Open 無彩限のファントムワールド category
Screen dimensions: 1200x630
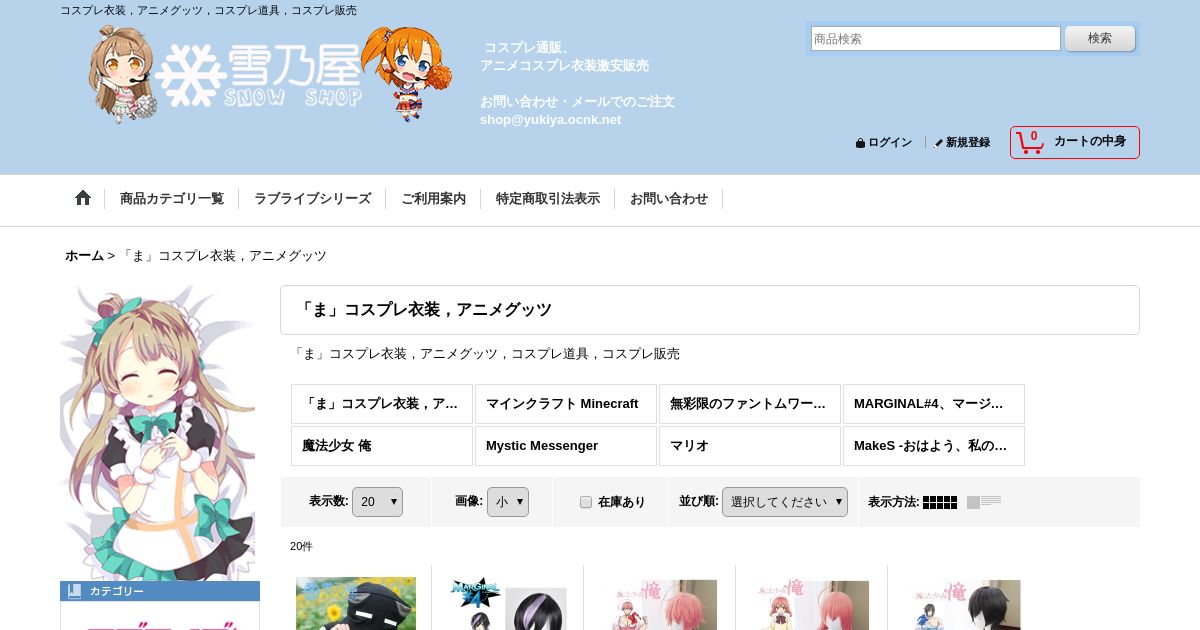750,404
